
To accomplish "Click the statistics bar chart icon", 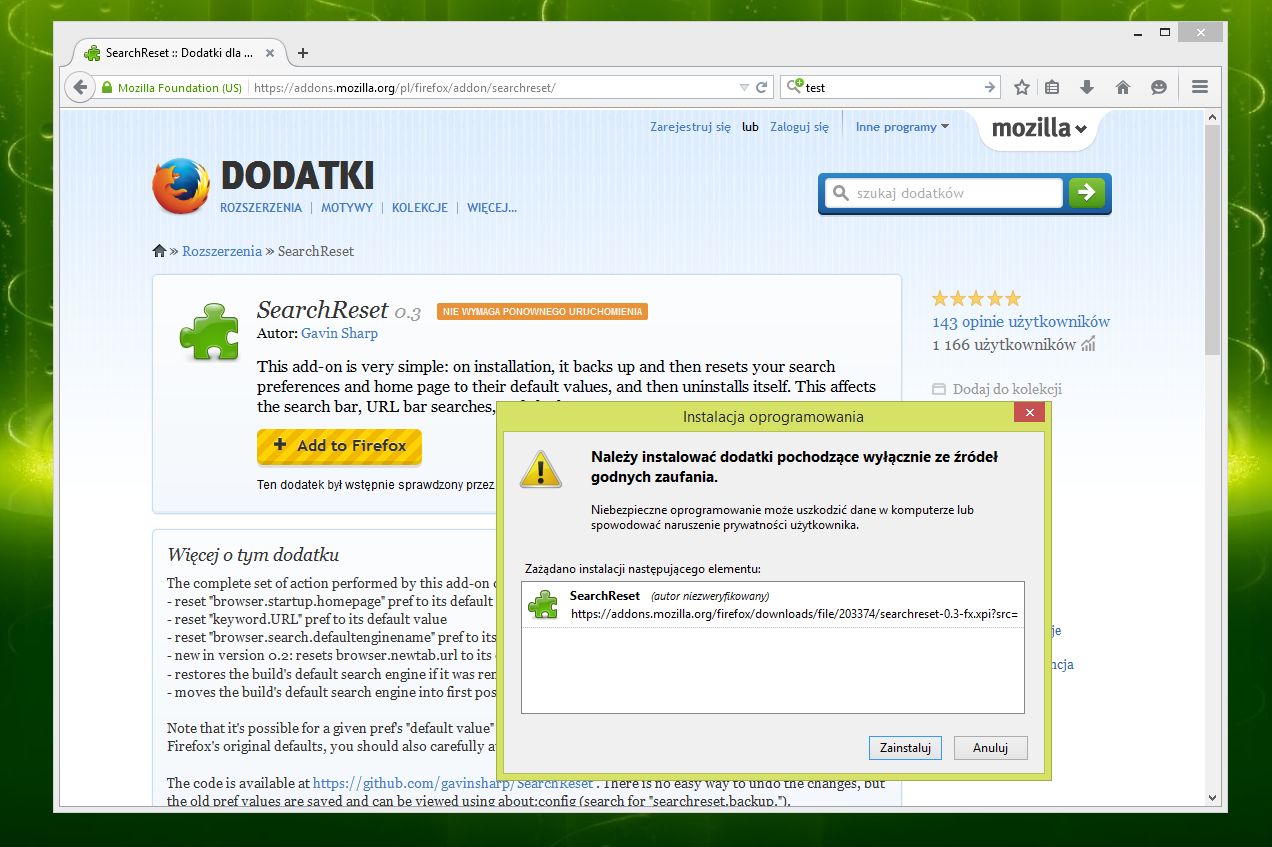I will click(x=1088, y=344).
